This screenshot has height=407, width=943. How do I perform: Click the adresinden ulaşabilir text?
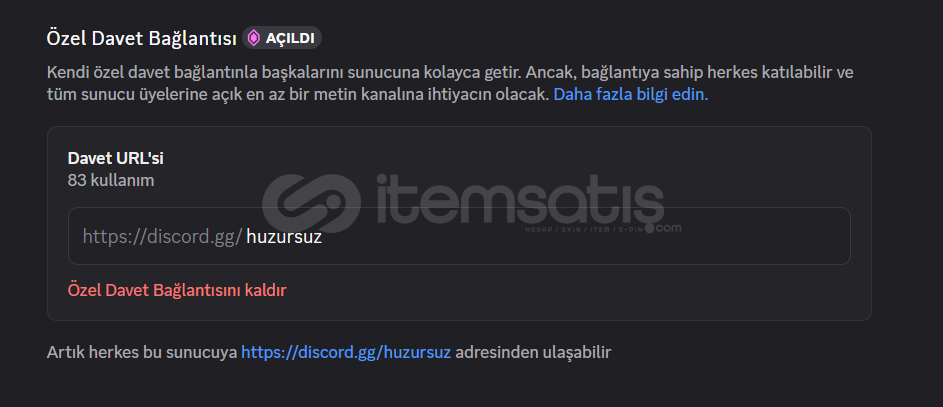coord(533,352)
